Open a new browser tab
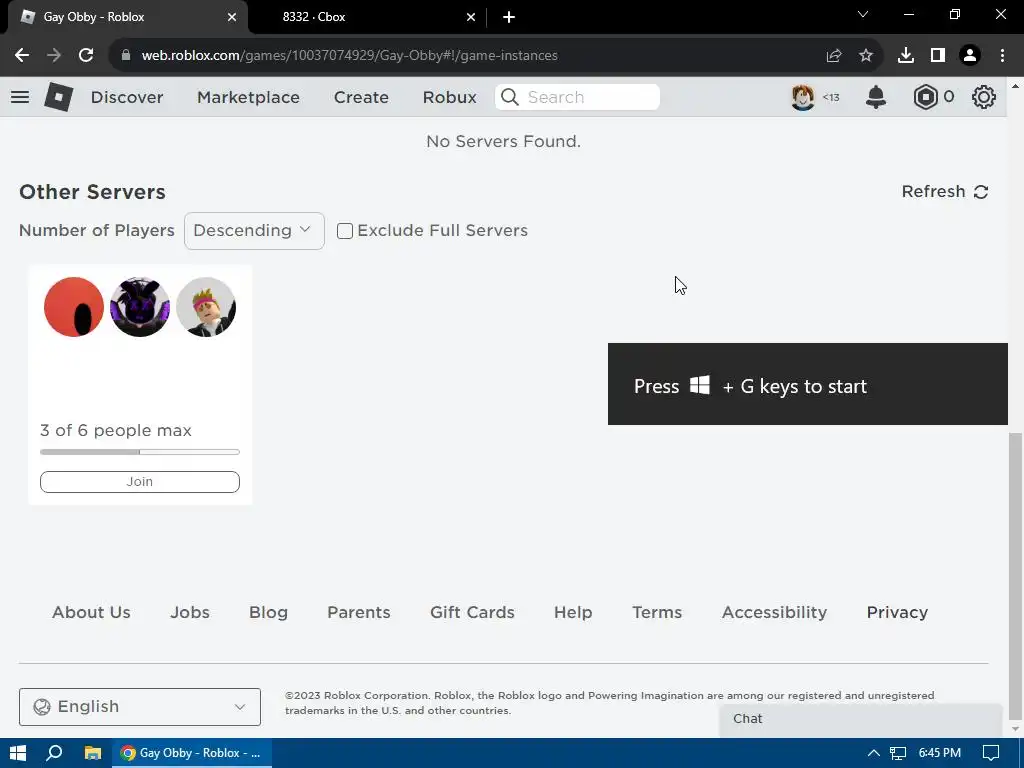 coord(509,17)
